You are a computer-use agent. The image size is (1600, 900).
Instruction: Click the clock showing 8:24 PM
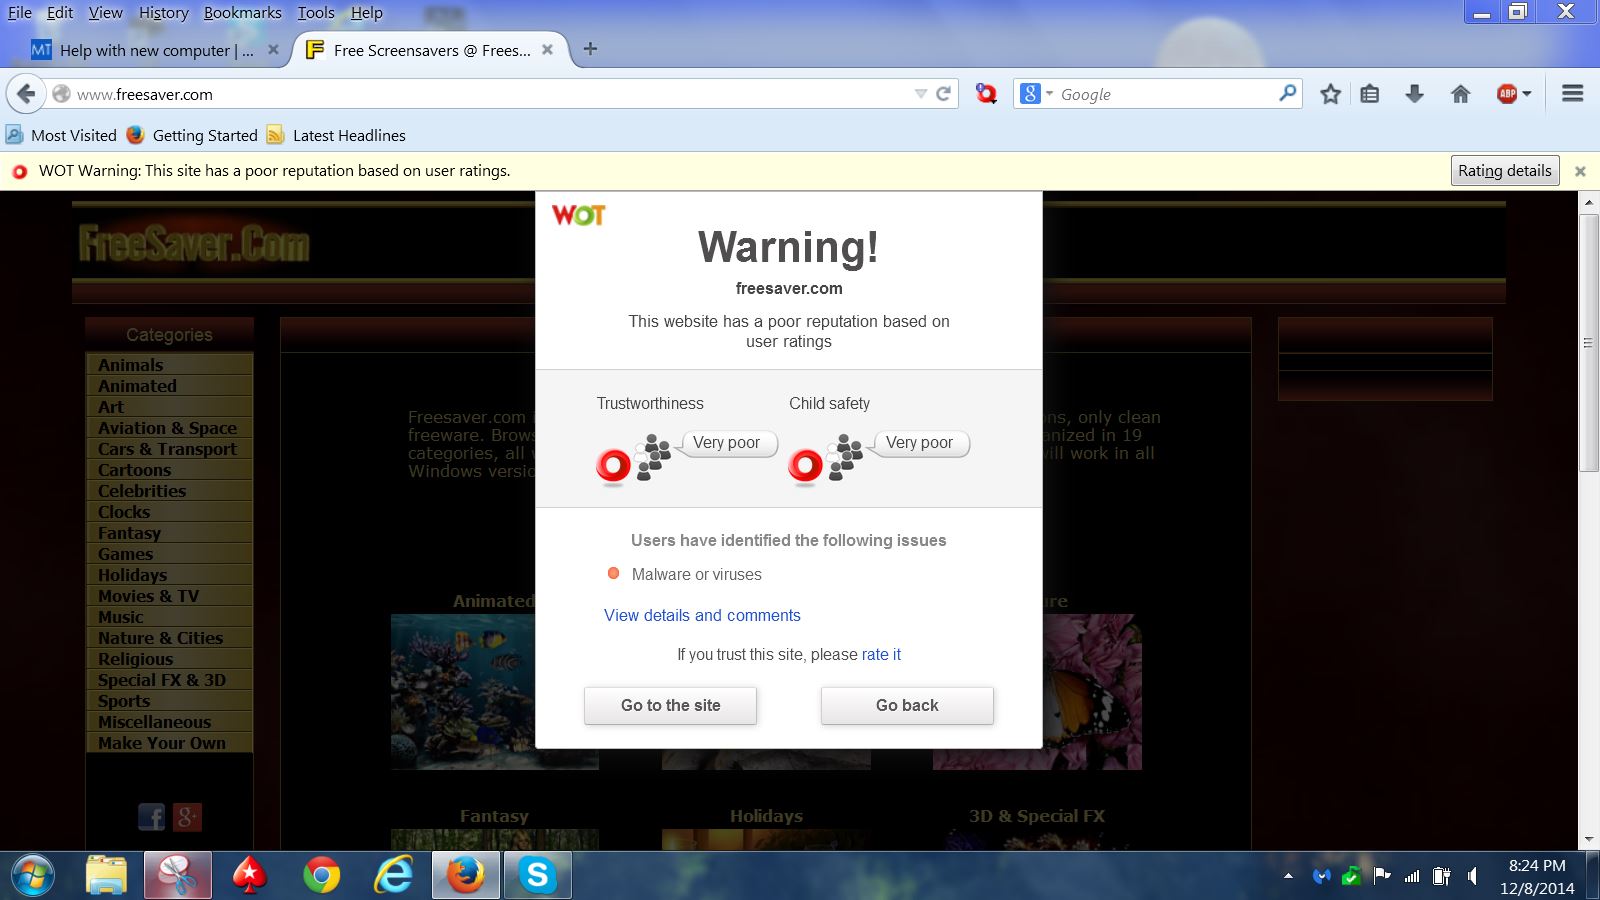(1537, 866)
